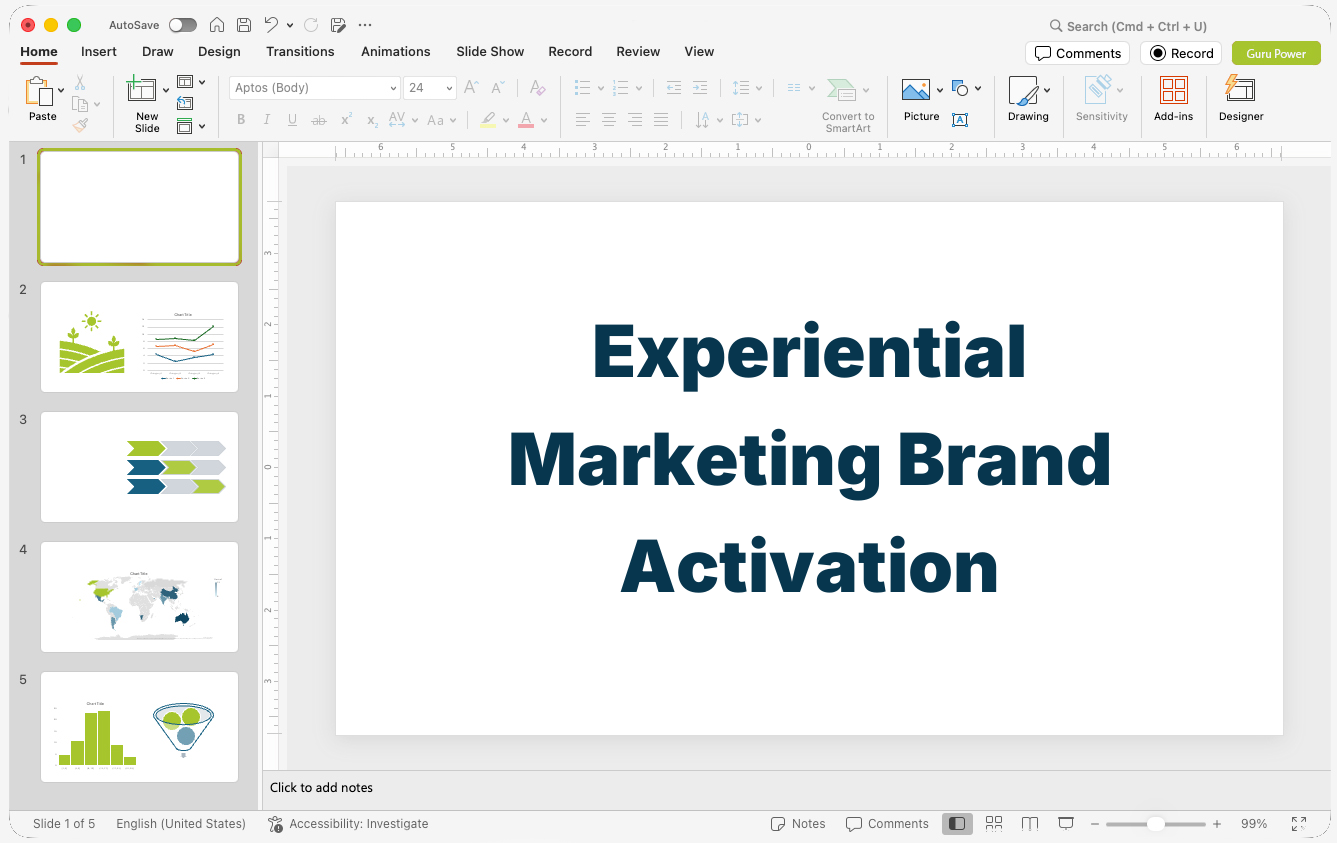Decrease list indent level
The width and height of the screenshot is (1337, 843).
point(674,88)
